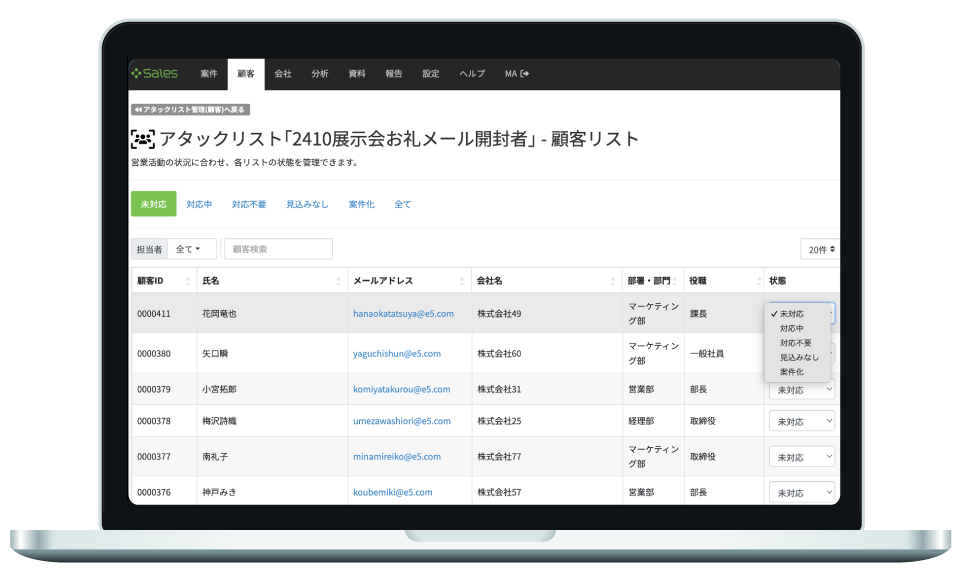Sort by 顧客ID column sort icon
Screen dimensions: 960x576
[x=187, y=281]
